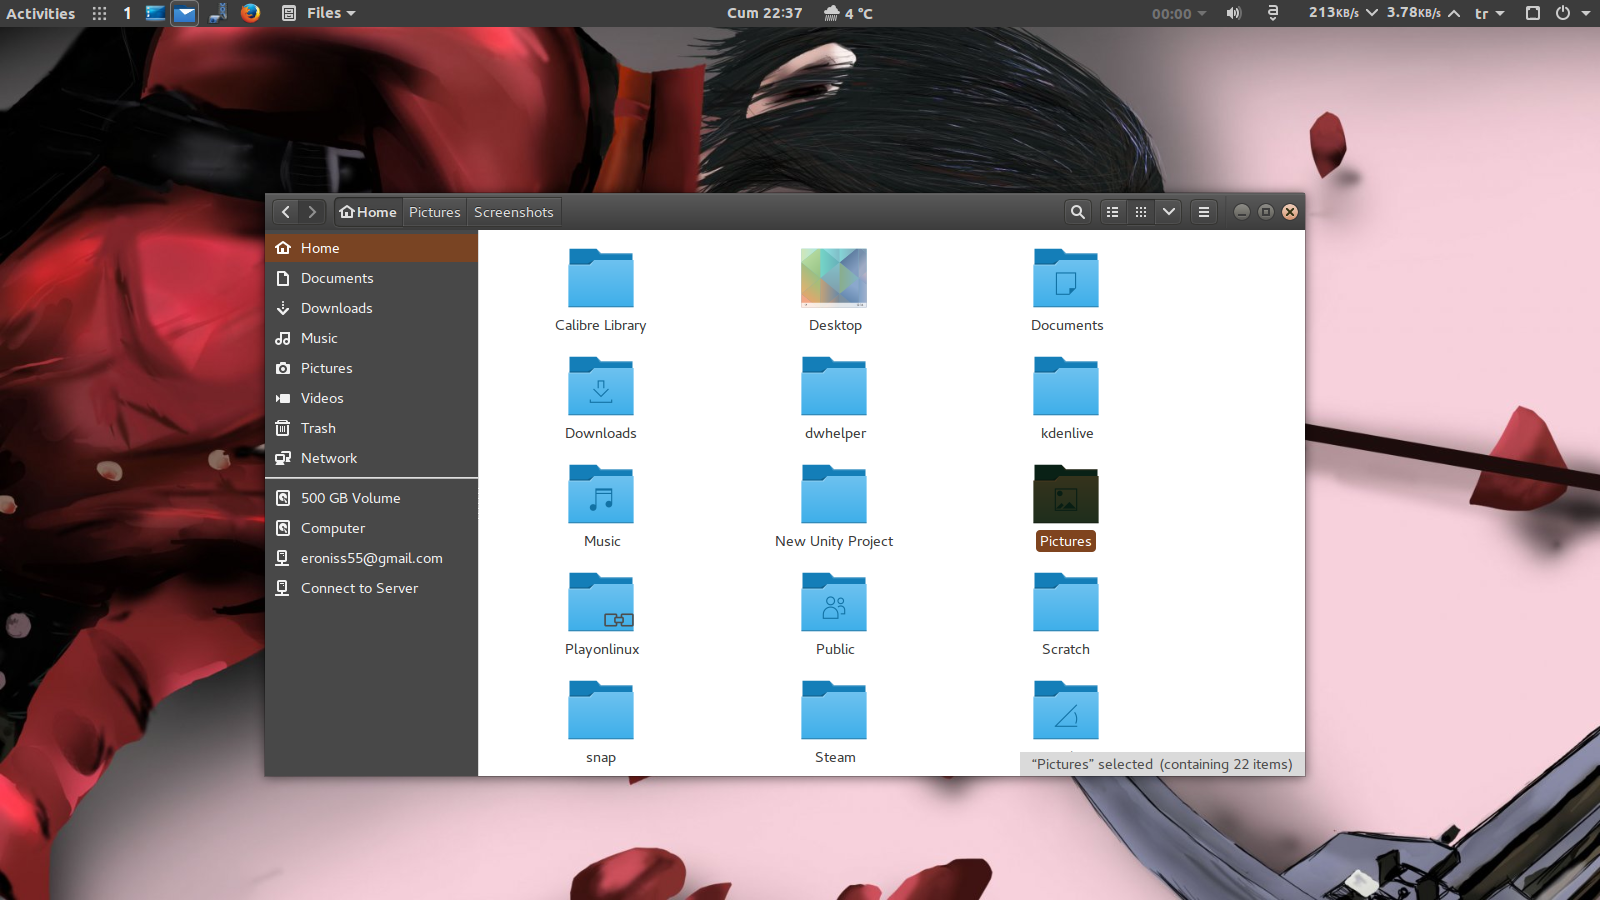
Task: Select the New Unity Project folder icon
Action: click(x=834, y=494)
